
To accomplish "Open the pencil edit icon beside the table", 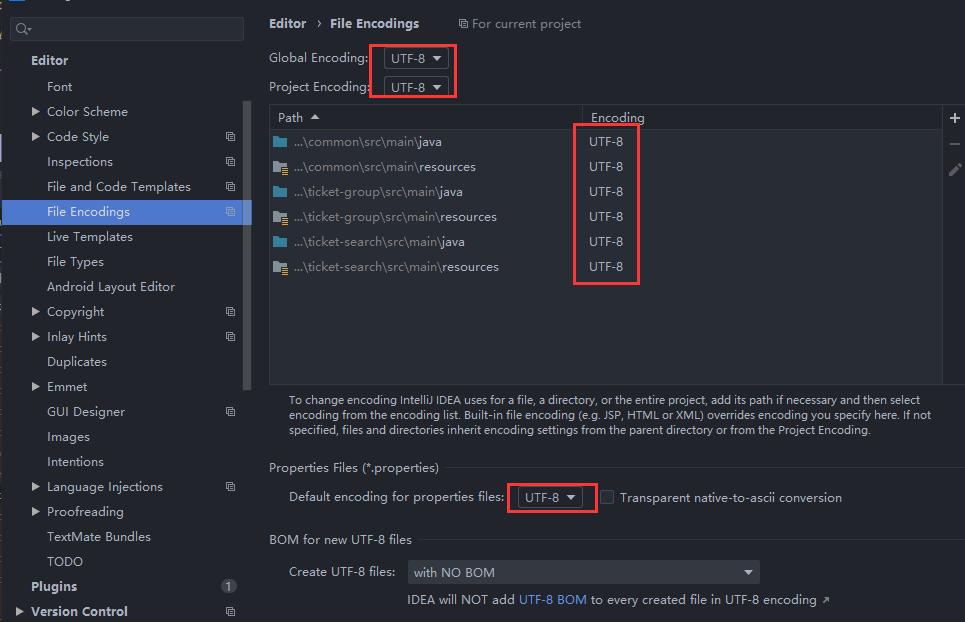I will 954,170.
